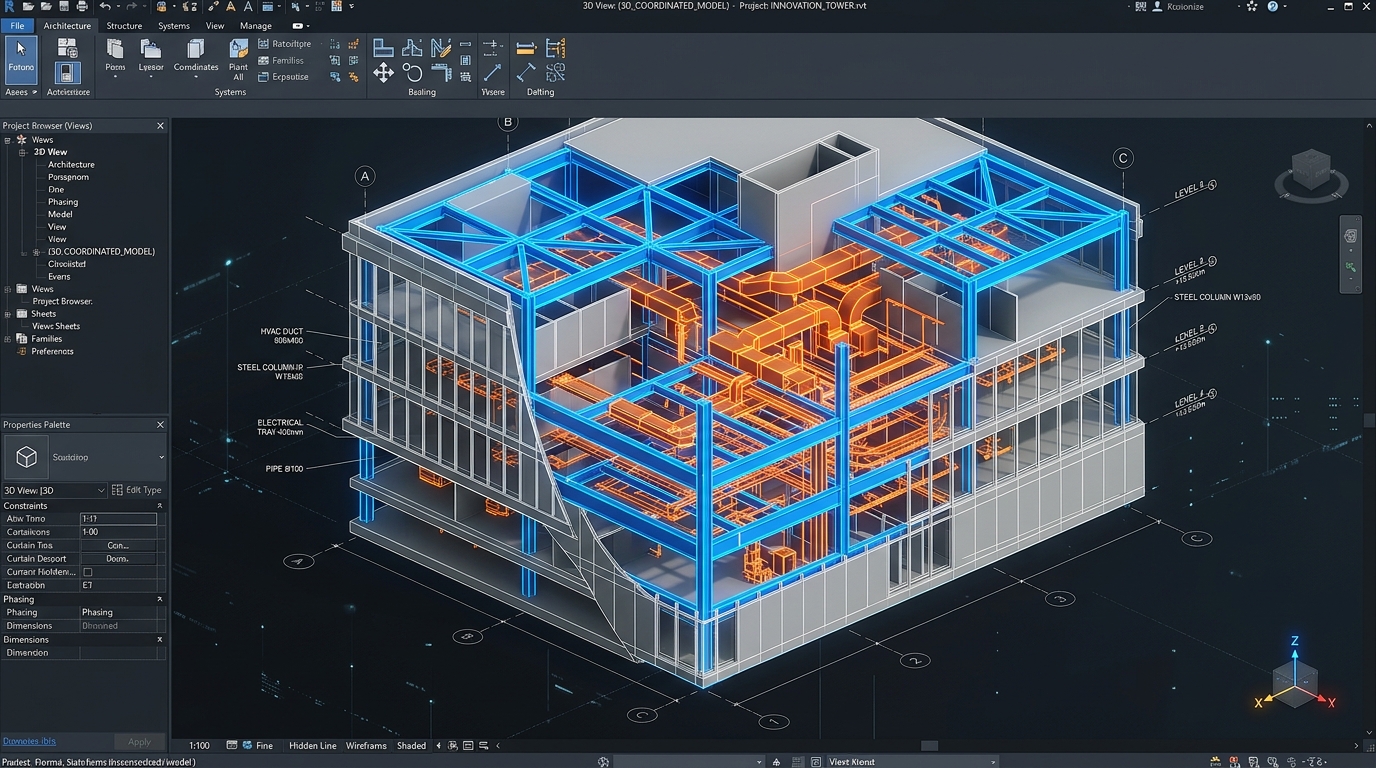Screen dimensions: 1376x768
Task: Switch visual style to Hidden Line
Action: [x=312, y=746]
